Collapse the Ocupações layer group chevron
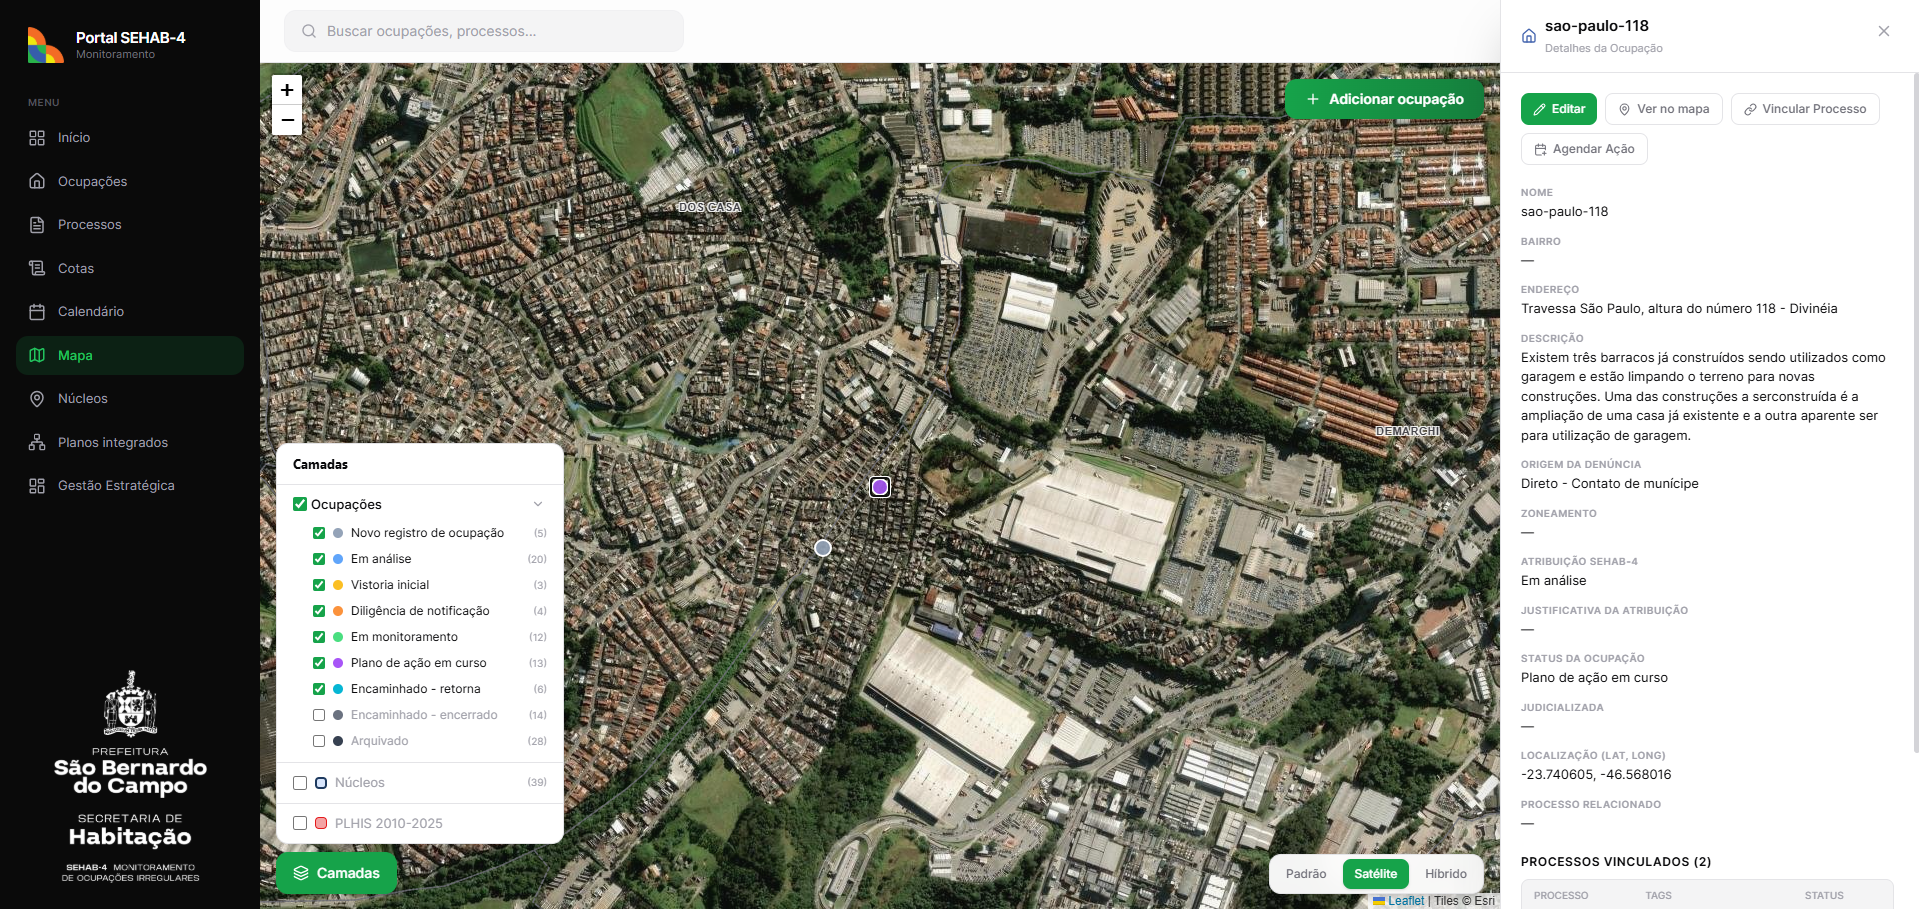1919x909 pixels. pos(538,504)
